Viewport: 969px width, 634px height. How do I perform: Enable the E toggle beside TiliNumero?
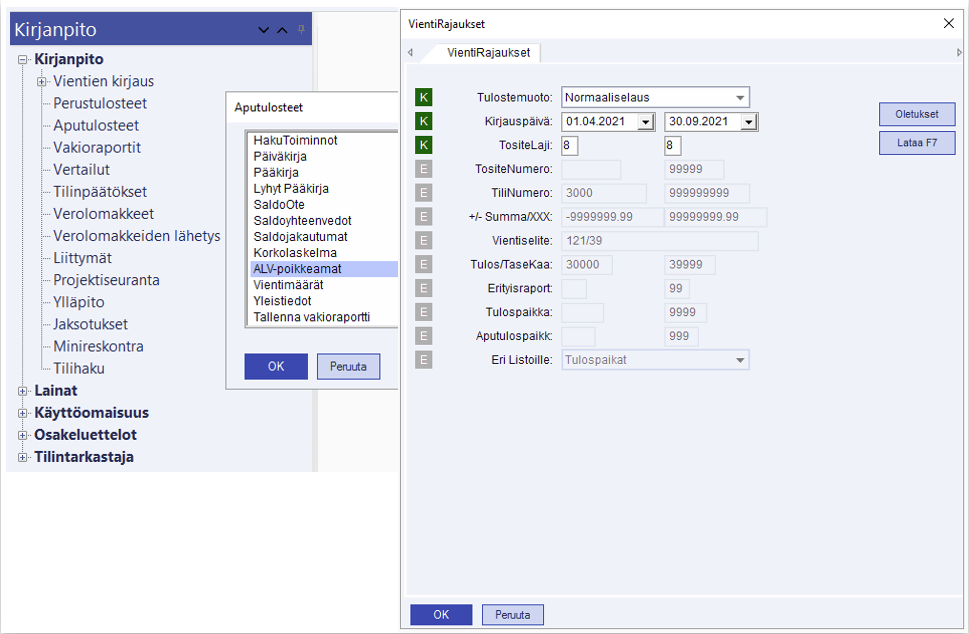click(x=424, y=193)
